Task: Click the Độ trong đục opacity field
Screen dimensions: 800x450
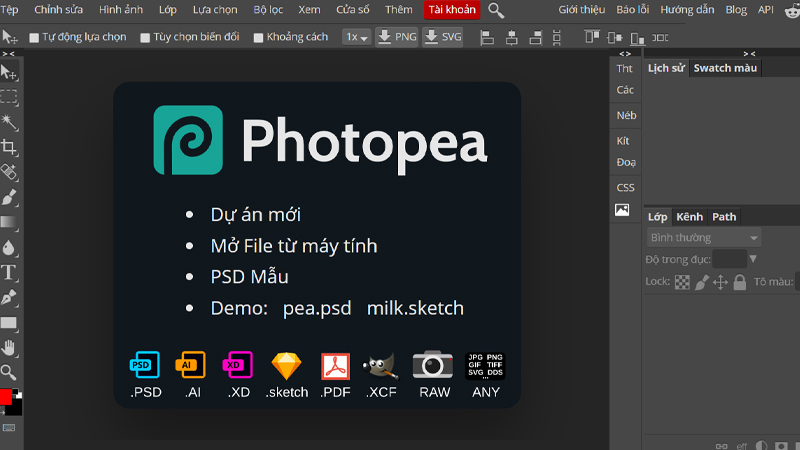Action: [730, 259]
